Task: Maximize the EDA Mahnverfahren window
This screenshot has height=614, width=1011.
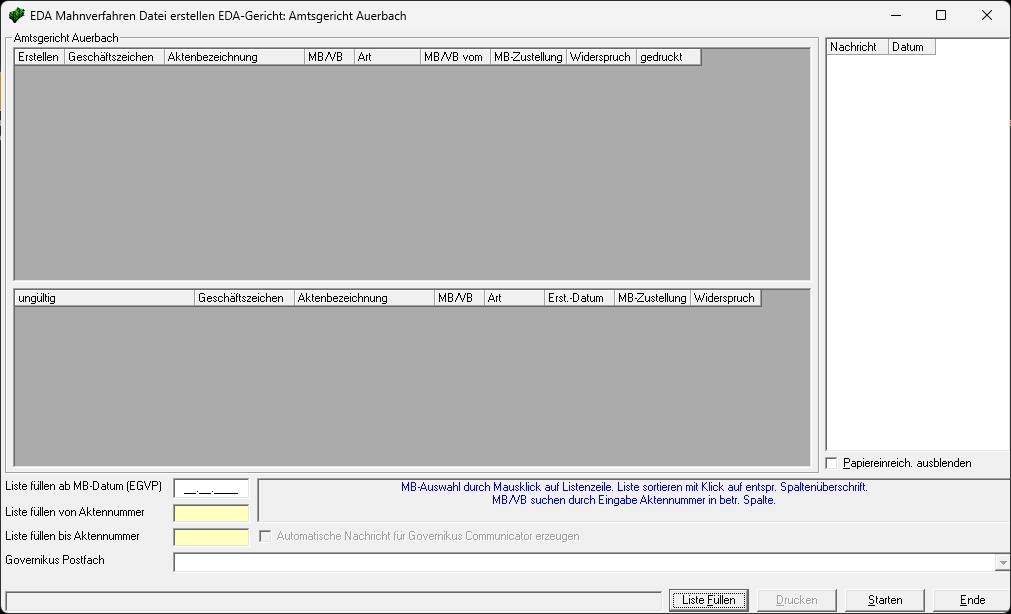Action: (940, 16)
